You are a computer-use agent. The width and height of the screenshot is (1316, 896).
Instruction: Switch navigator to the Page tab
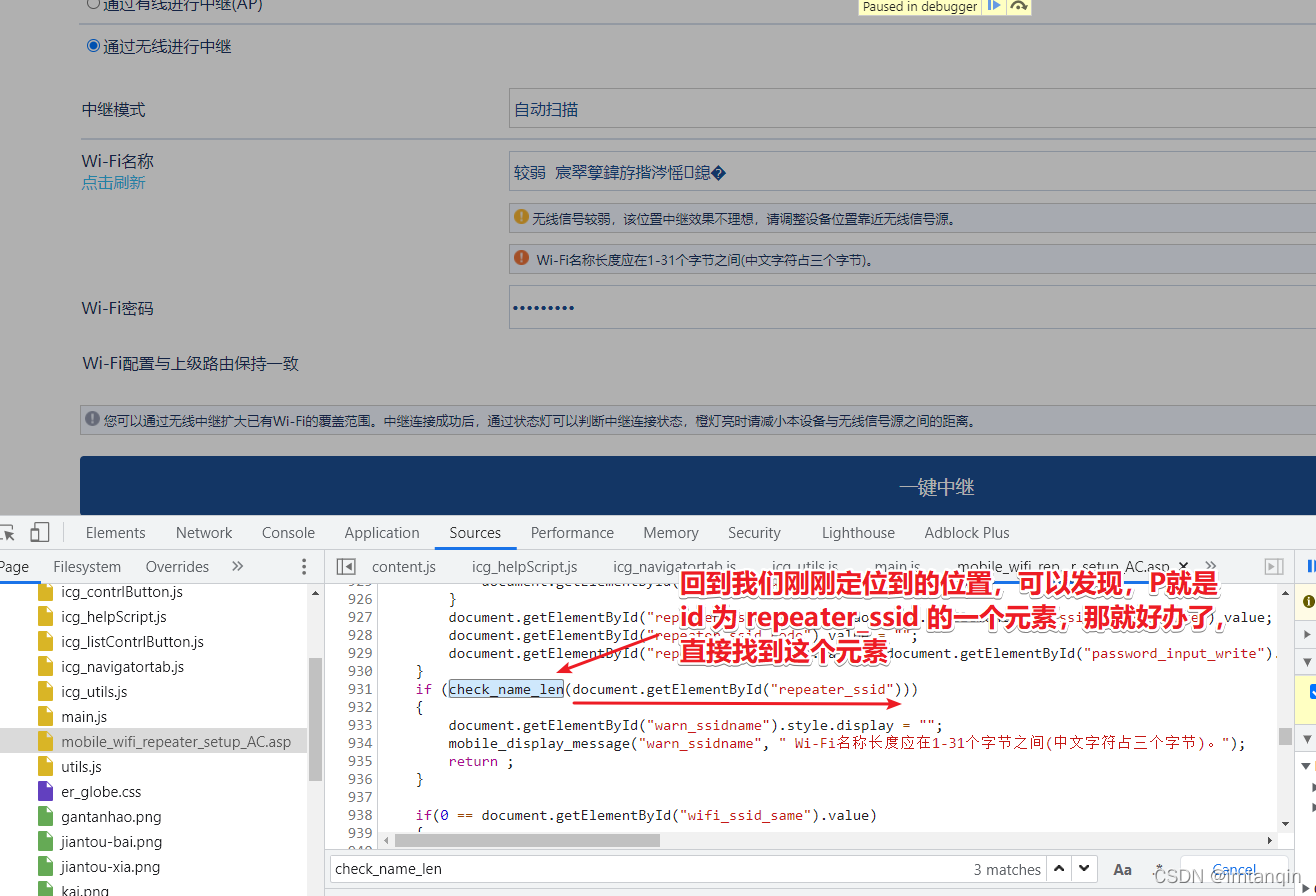pos(14,566)
